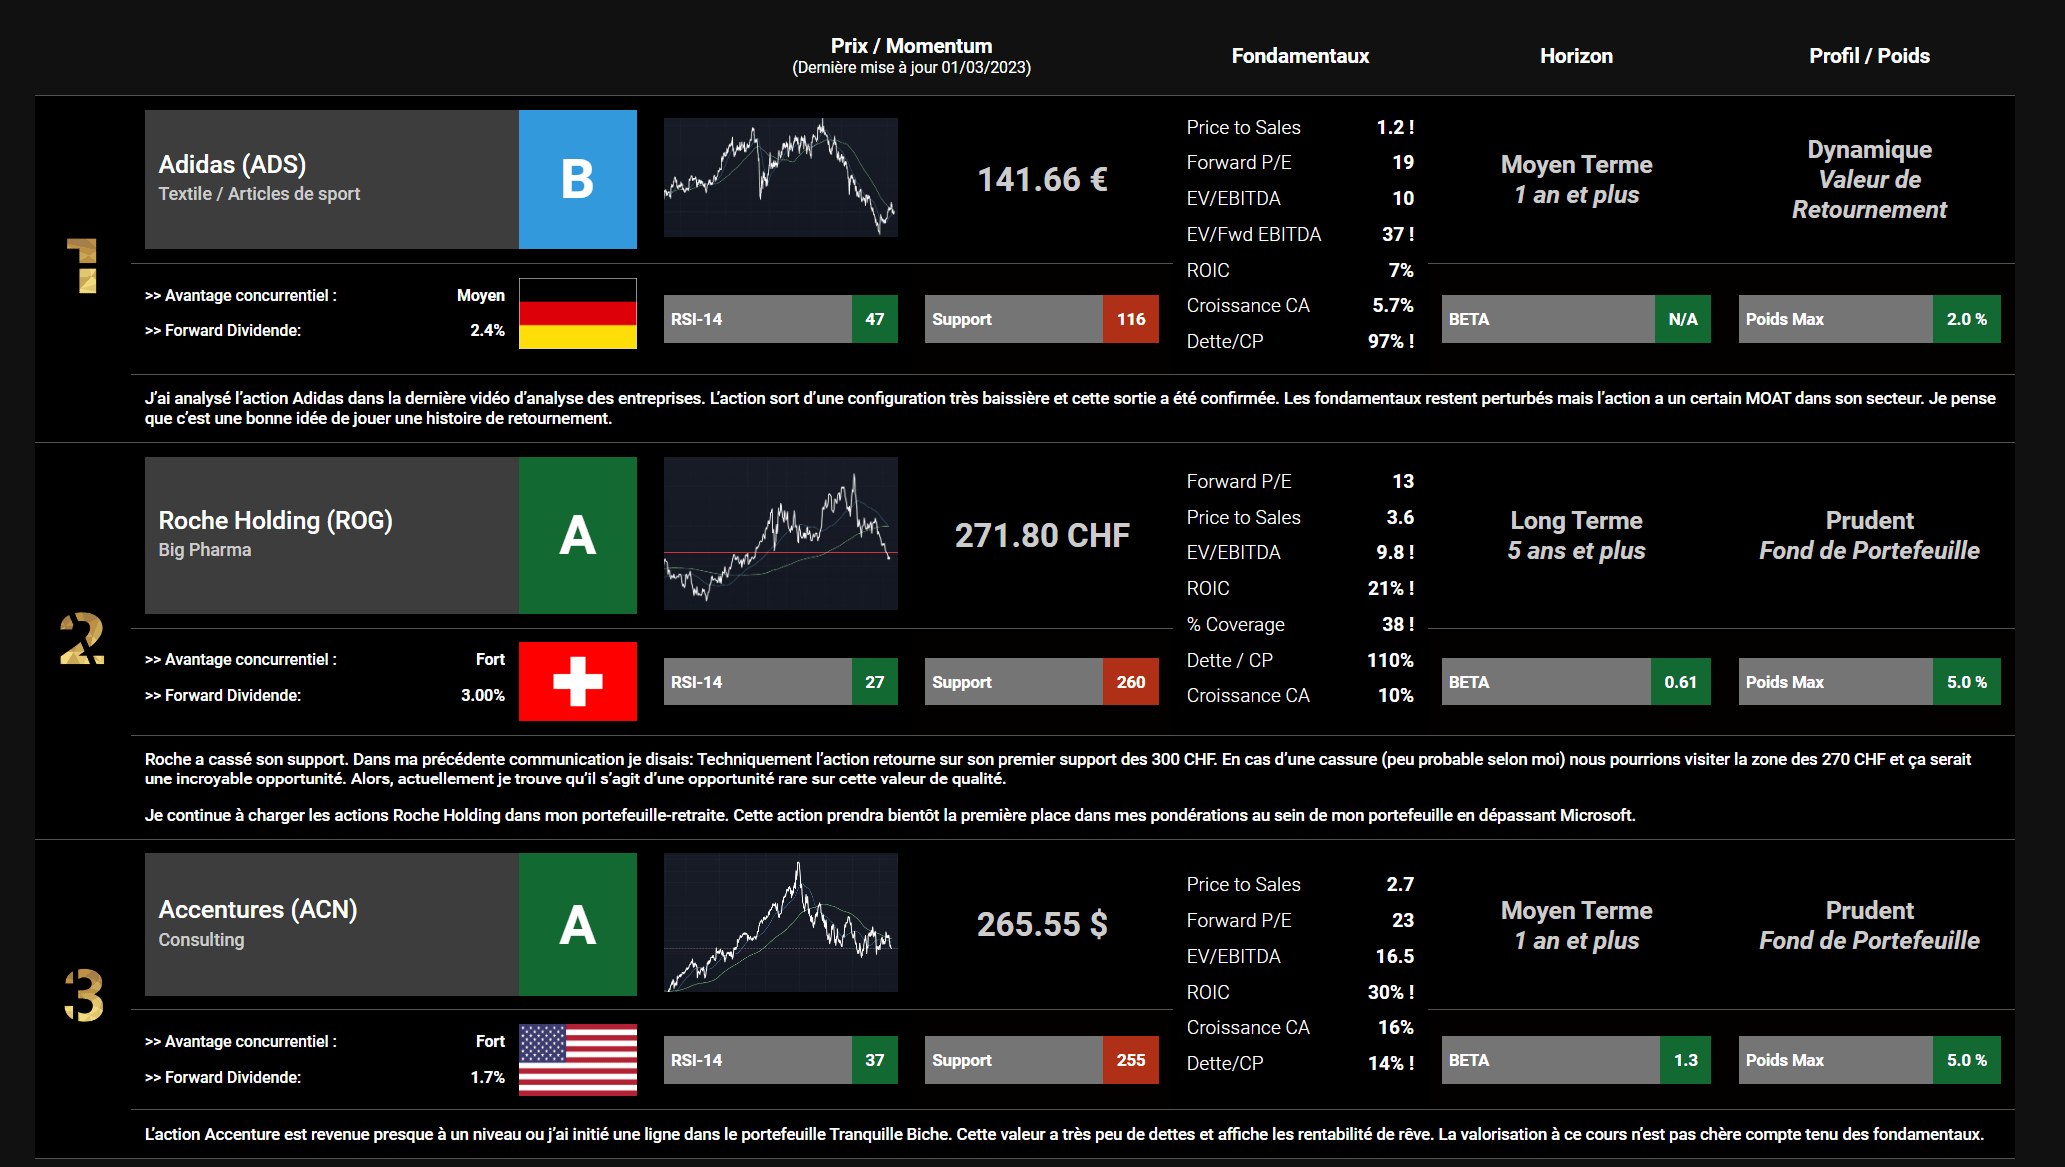Click Roche % Coverage value 38 !
This screenshot has height=1167, width=2065.
click(x=1398, y=624)
